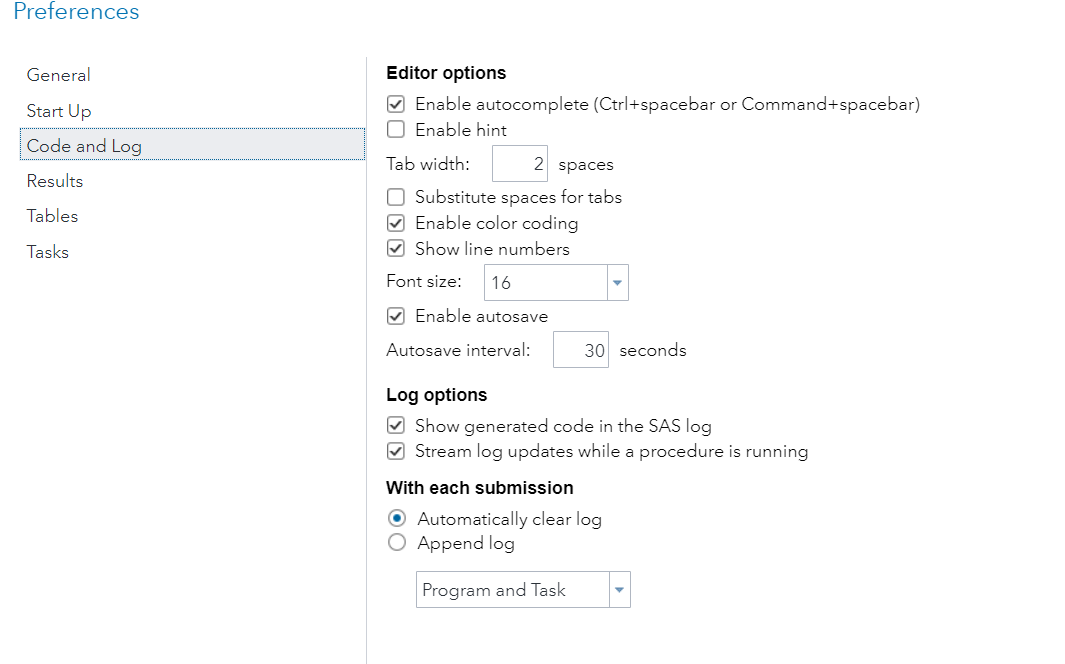Viewport: 1065px width, 664px height.
Task: Uncheck Enable color coding
Action: [396, 223]
